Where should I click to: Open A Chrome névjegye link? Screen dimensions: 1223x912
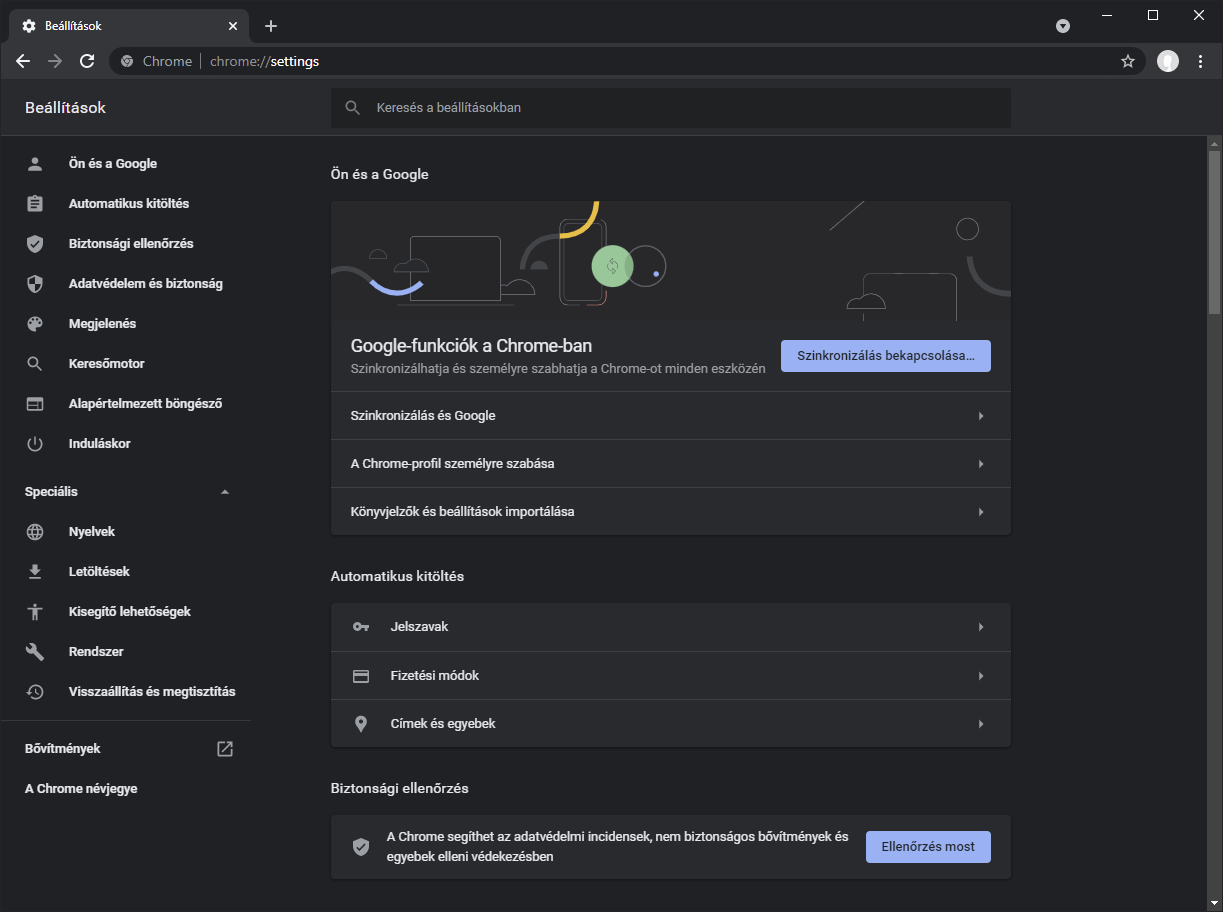coord(81,789)
